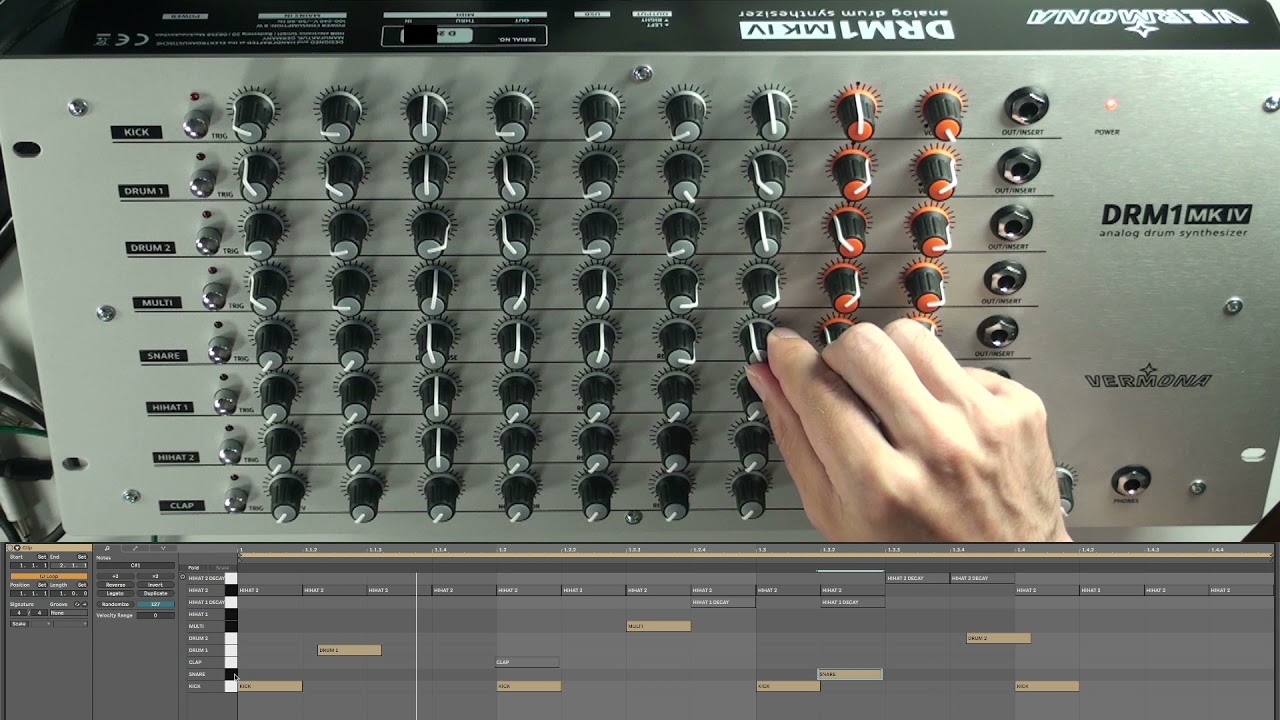The image size is (1280, 720).
Task: Open the MPE expression tab icon
Action: coord(163,548)
